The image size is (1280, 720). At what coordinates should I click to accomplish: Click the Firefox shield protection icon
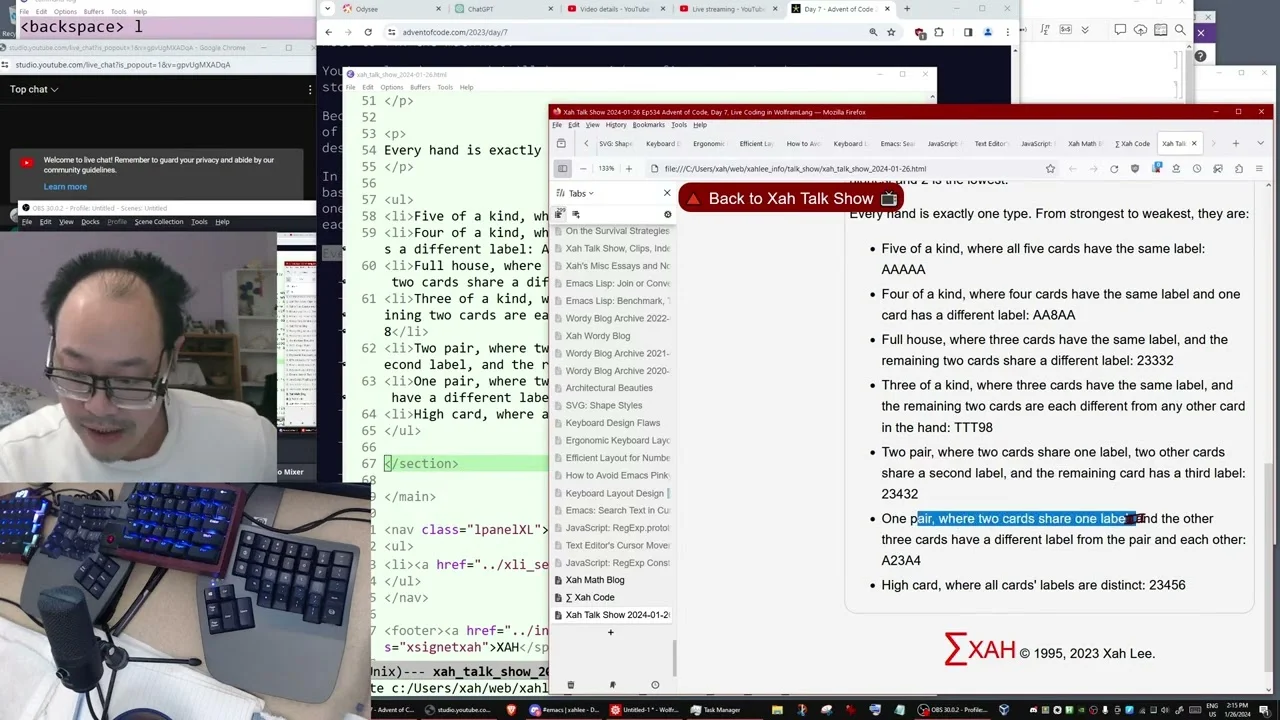[x=1135, y=169]
